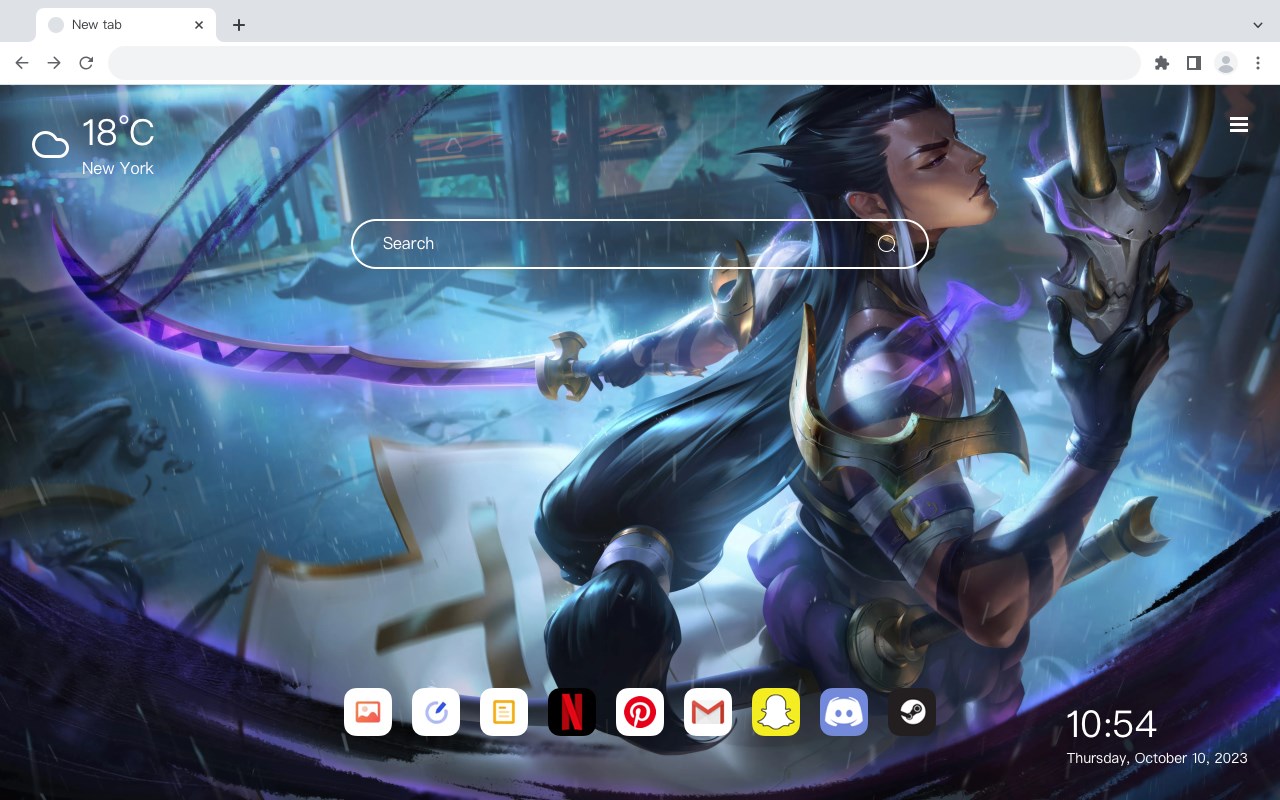Toggle the browser side panel
Image resolution: width=1280 pixels, height=800 pixels.
pyautogui.click(x=1193, y=63)
